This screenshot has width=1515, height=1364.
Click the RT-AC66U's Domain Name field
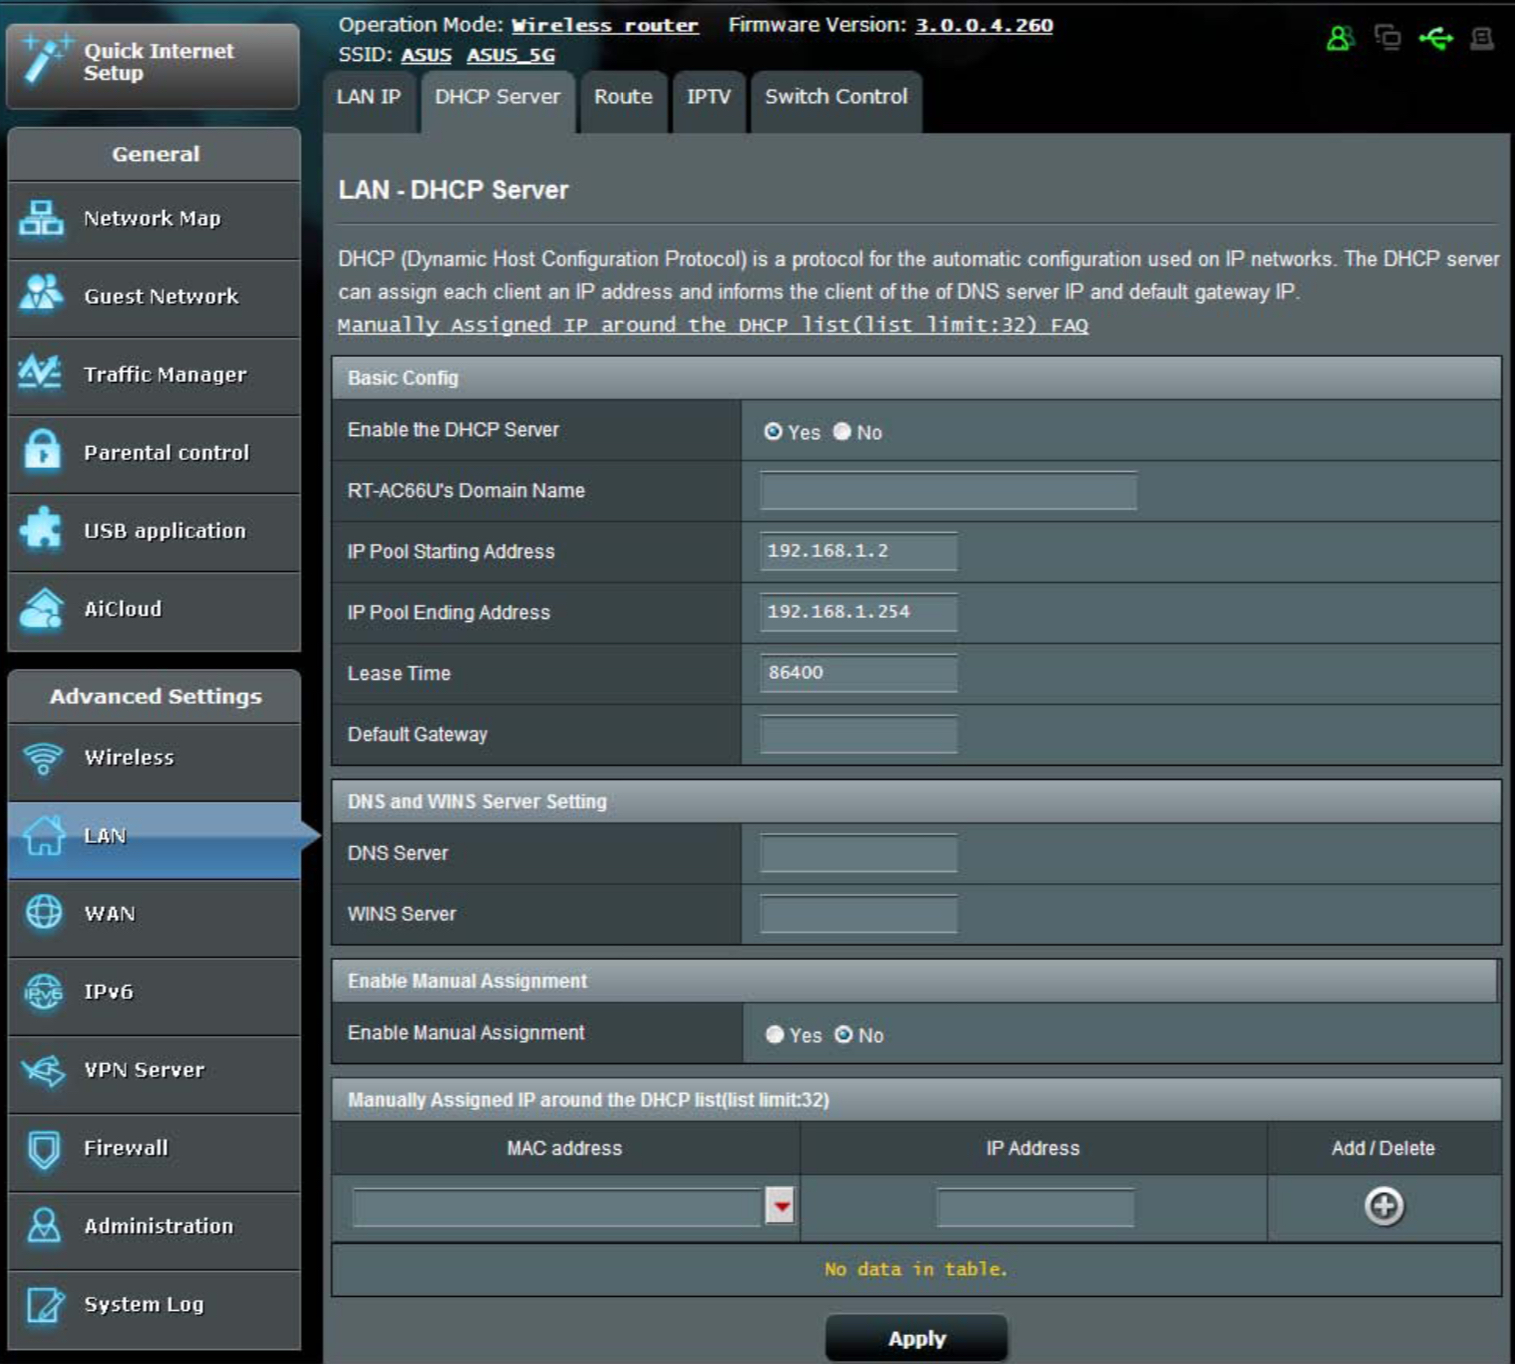[x=948, y=491]
